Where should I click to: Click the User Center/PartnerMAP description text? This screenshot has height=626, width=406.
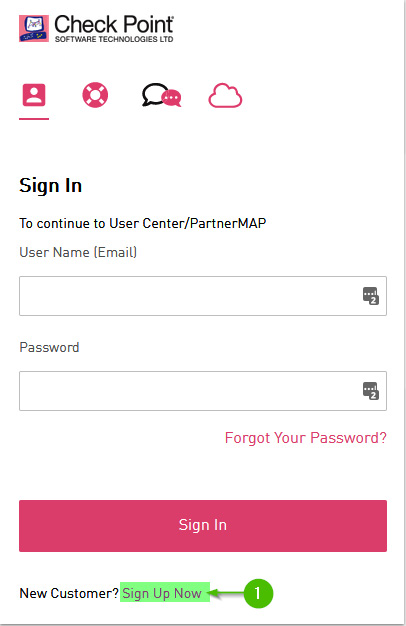[143, 223]
